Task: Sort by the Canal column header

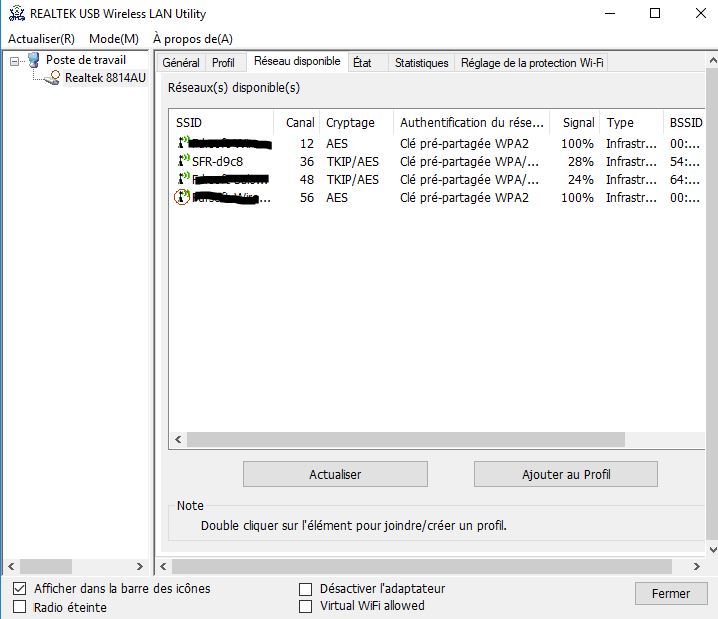Action: (x=297, y=123)
